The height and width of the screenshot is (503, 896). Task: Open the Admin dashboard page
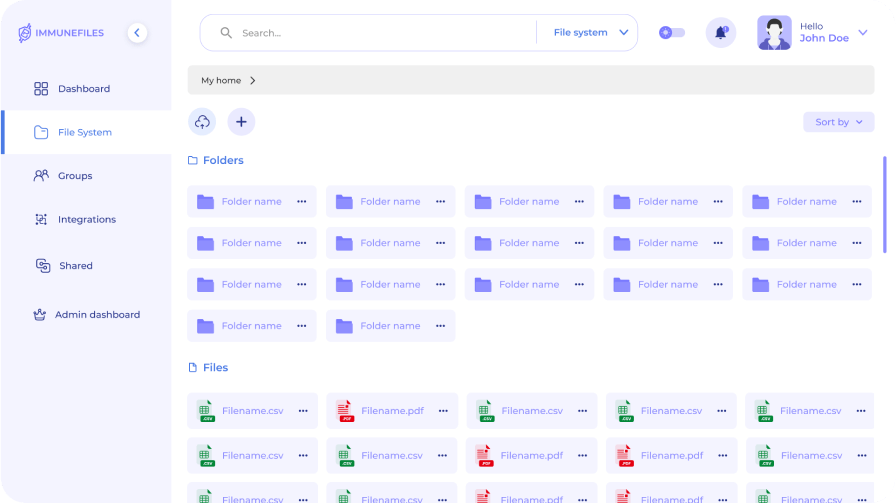point(97,315)
